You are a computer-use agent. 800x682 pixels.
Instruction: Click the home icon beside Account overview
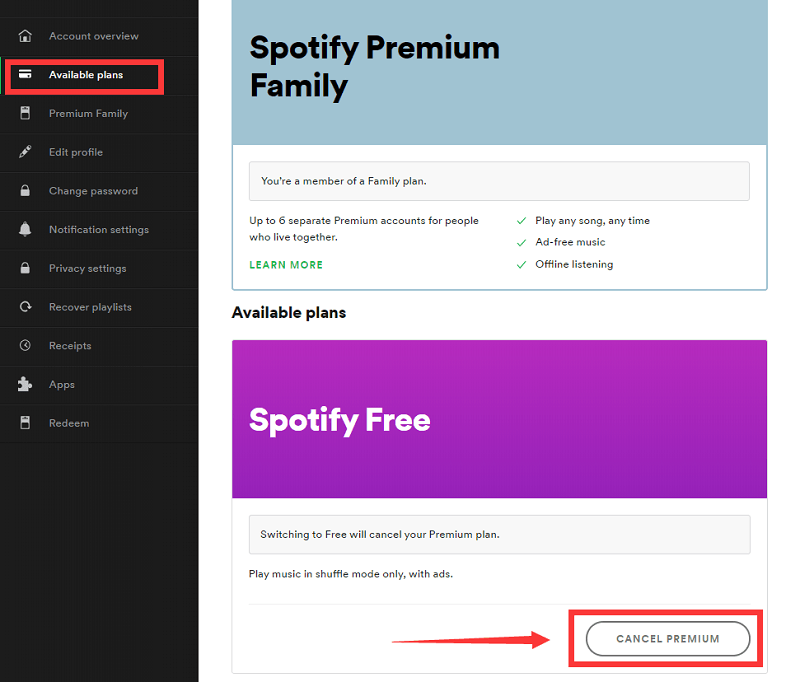[26, 36]
